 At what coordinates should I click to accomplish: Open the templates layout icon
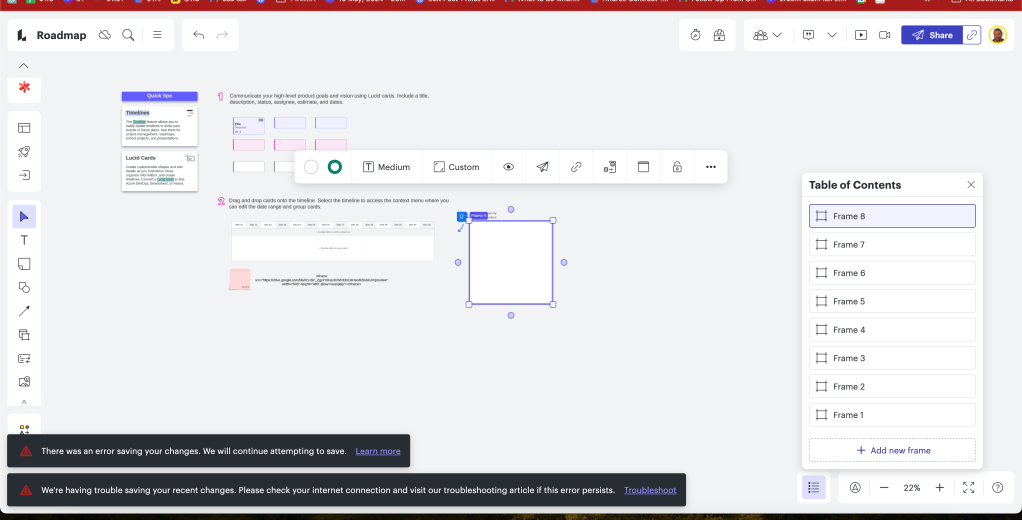point(24,128)
